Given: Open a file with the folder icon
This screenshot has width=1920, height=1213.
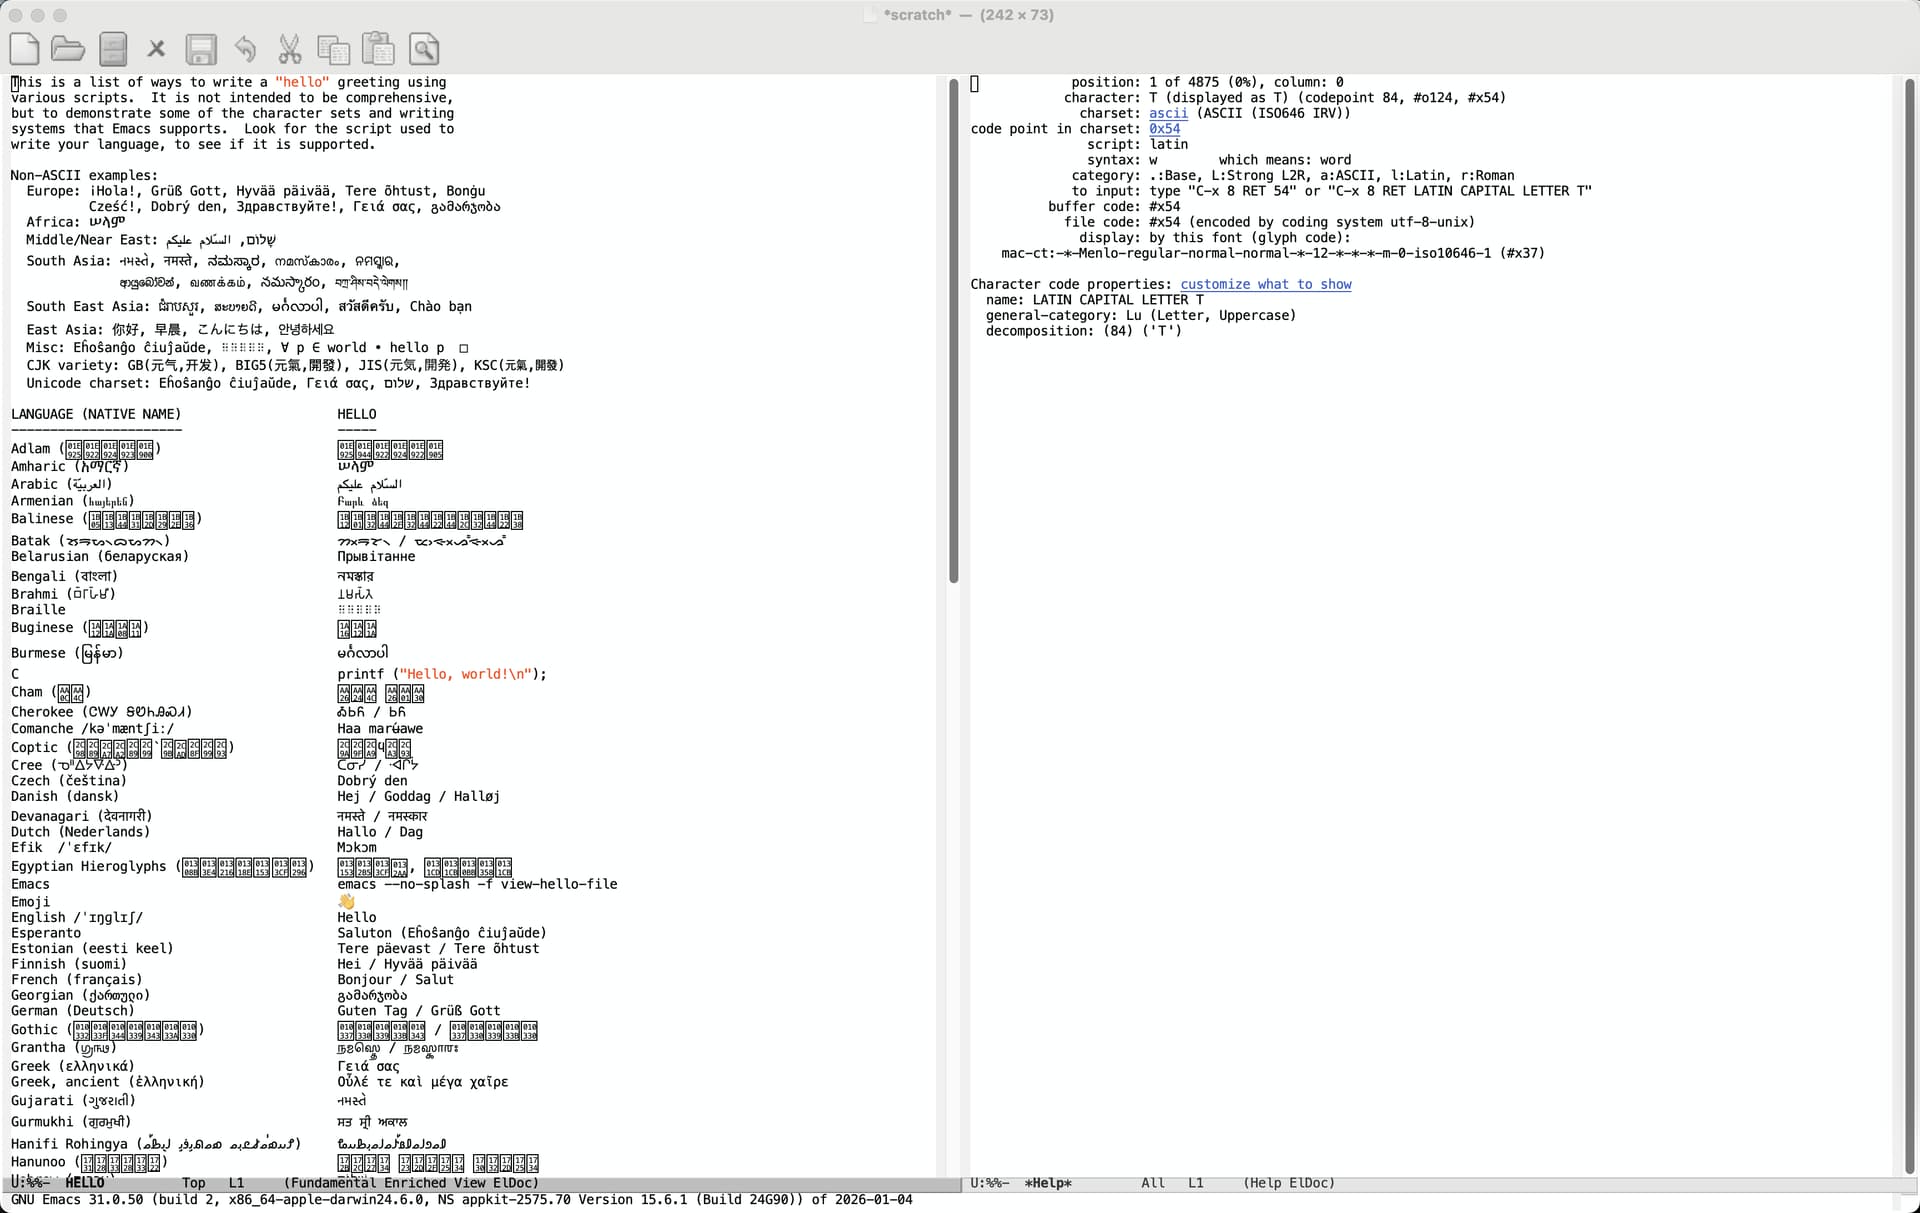Looking at the screenshot, I should (68, 48).
